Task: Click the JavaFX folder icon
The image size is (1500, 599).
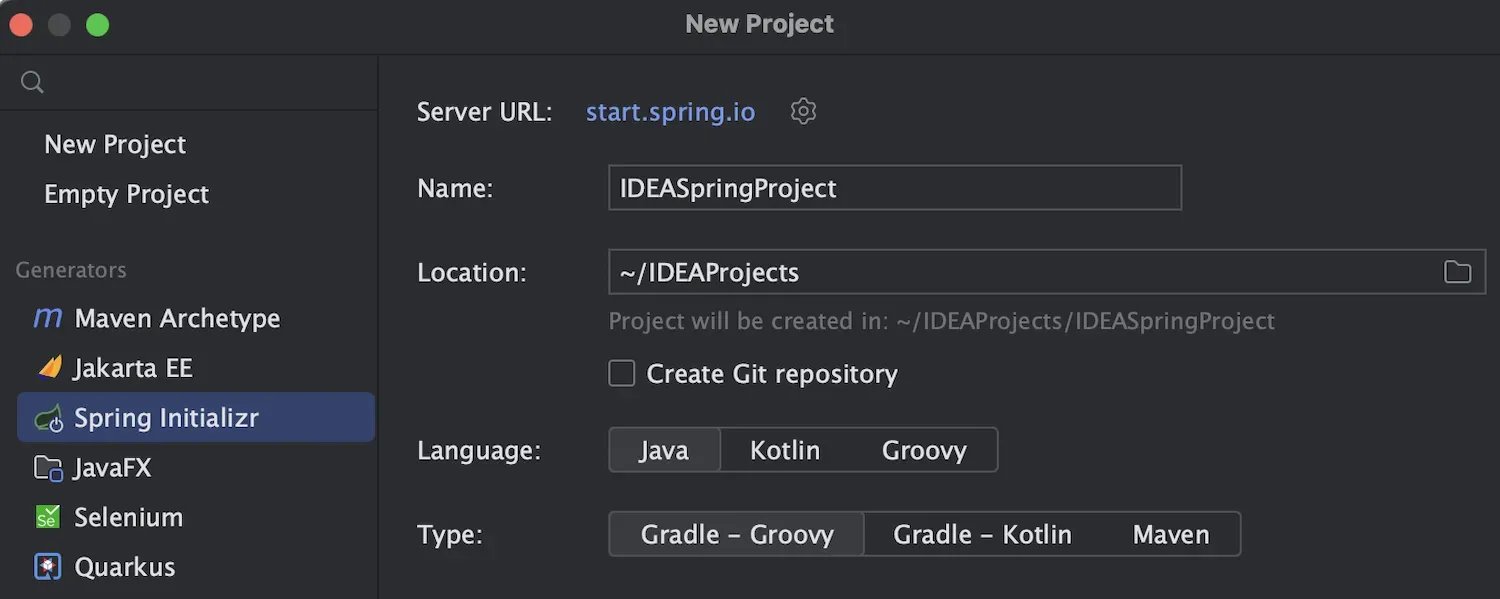Action: tap(49, 468)
